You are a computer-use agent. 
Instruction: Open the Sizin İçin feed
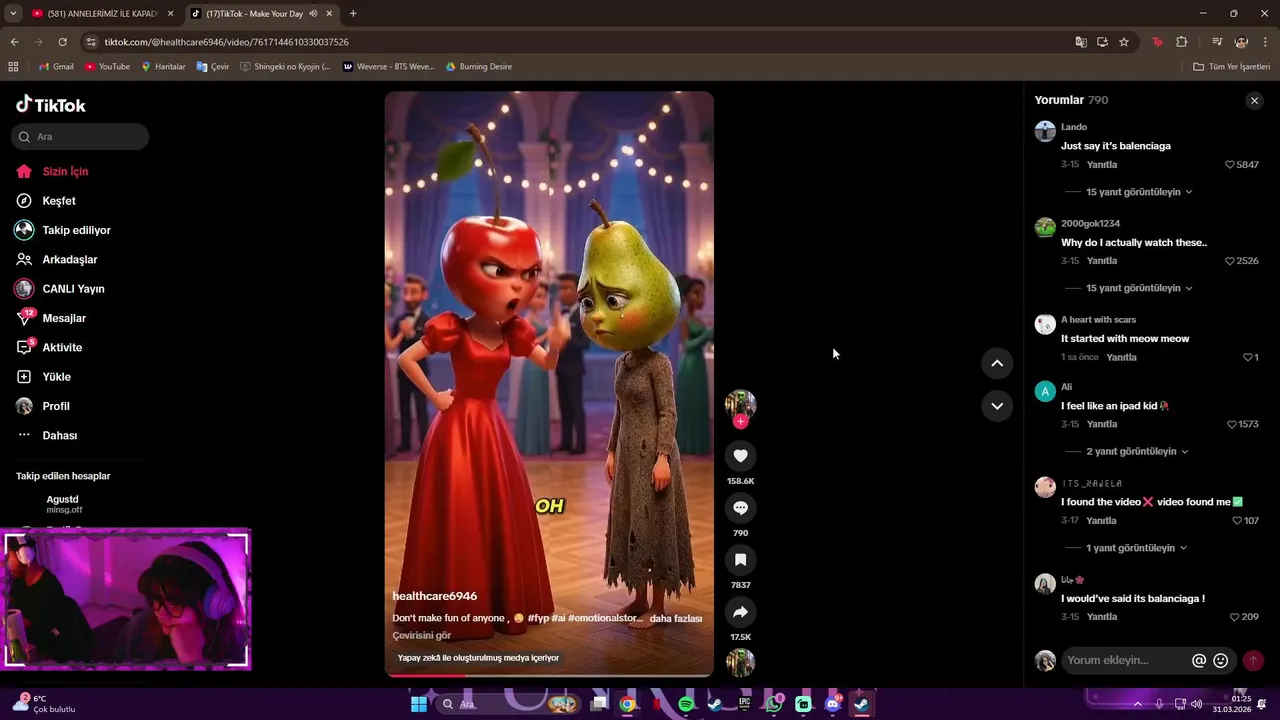click(x=65, y=172)
